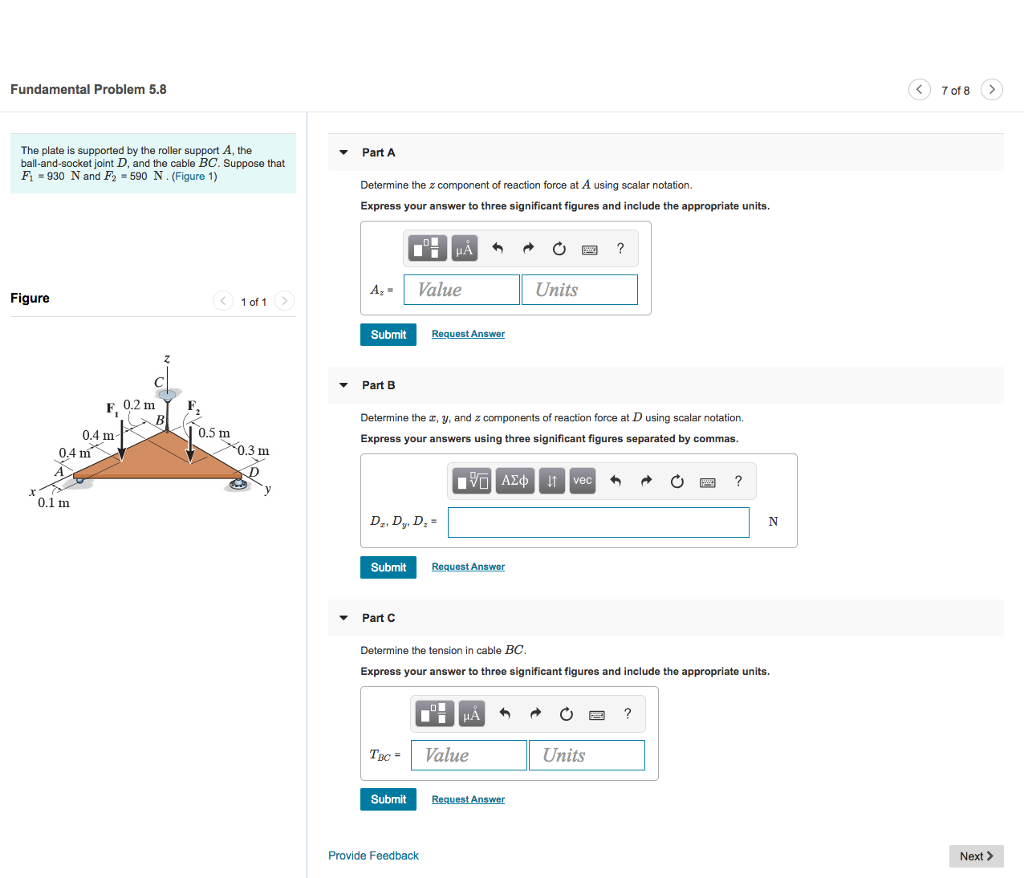1024x878 pixels.
Task: Focus the Az Value input field
Action: click(x=462, y=289)
